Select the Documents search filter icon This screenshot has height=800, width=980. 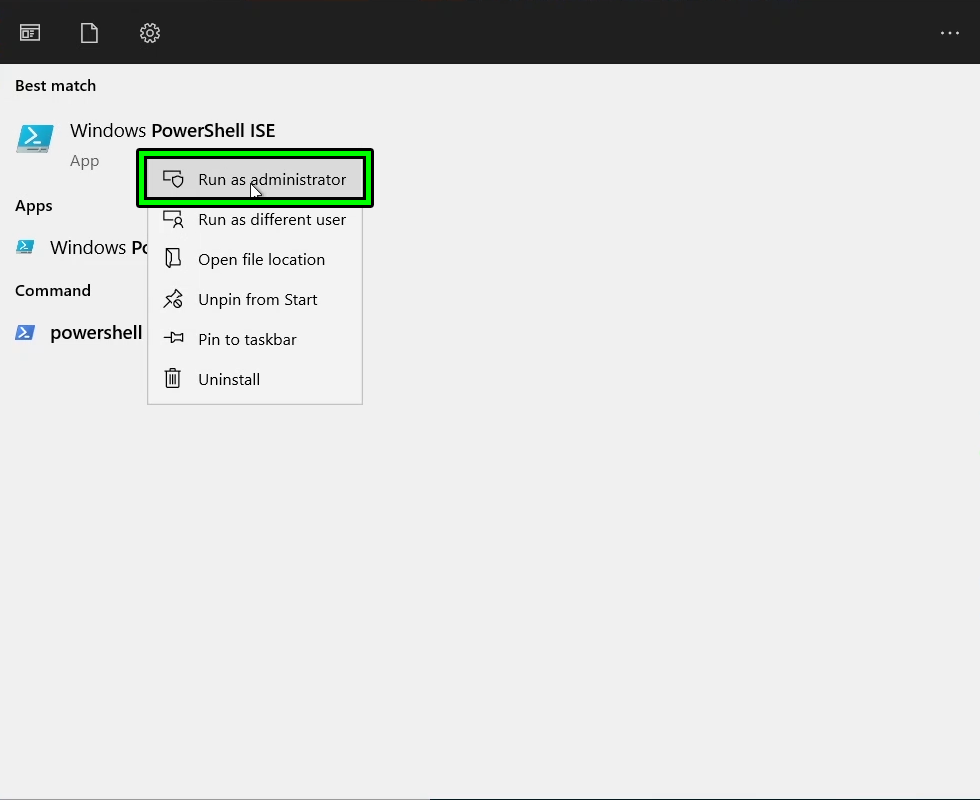[x=88, y=32]
